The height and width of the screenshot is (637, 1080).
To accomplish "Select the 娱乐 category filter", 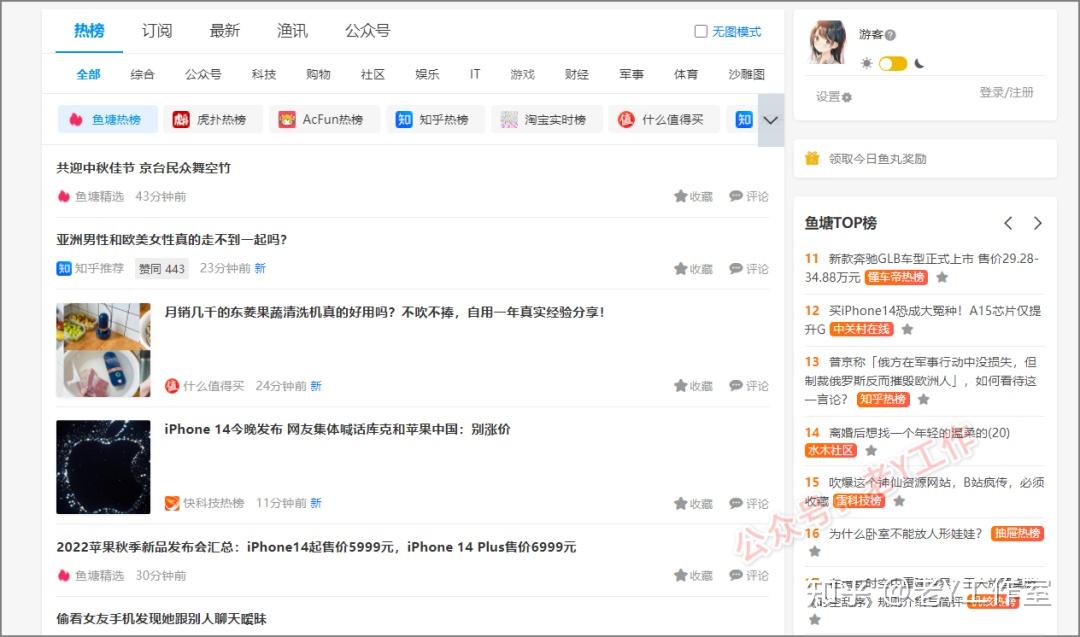I will [x=427, y=74].
